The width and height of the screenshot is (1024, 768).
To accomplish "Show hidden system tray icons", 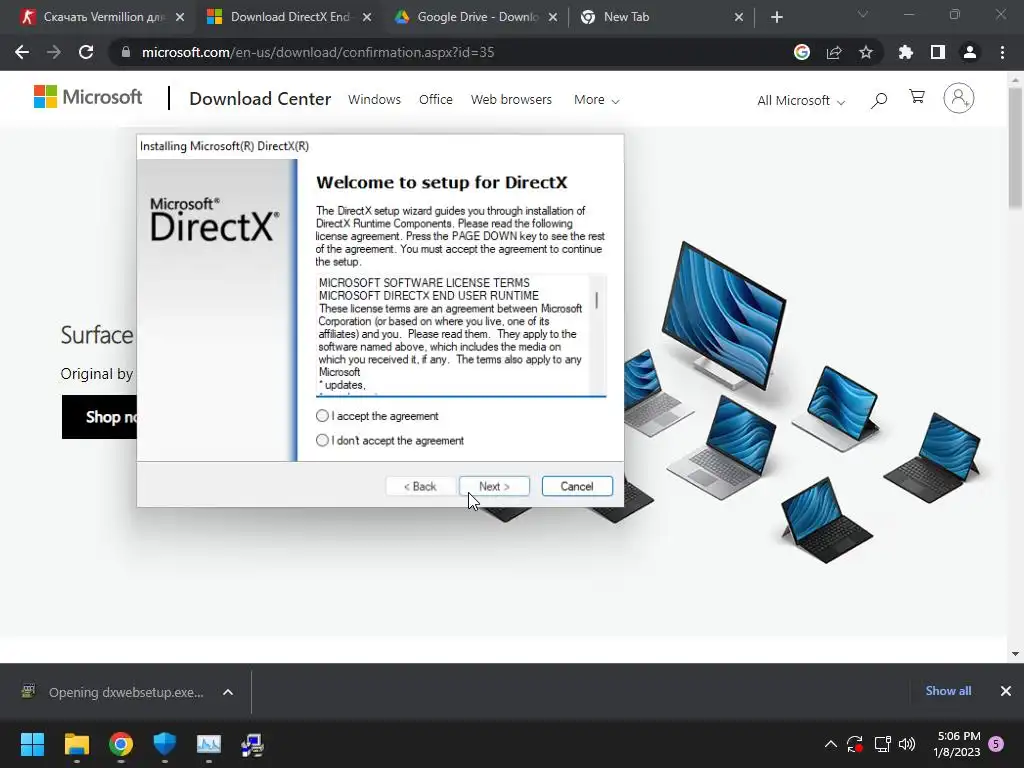I will [x=831, y=744].
